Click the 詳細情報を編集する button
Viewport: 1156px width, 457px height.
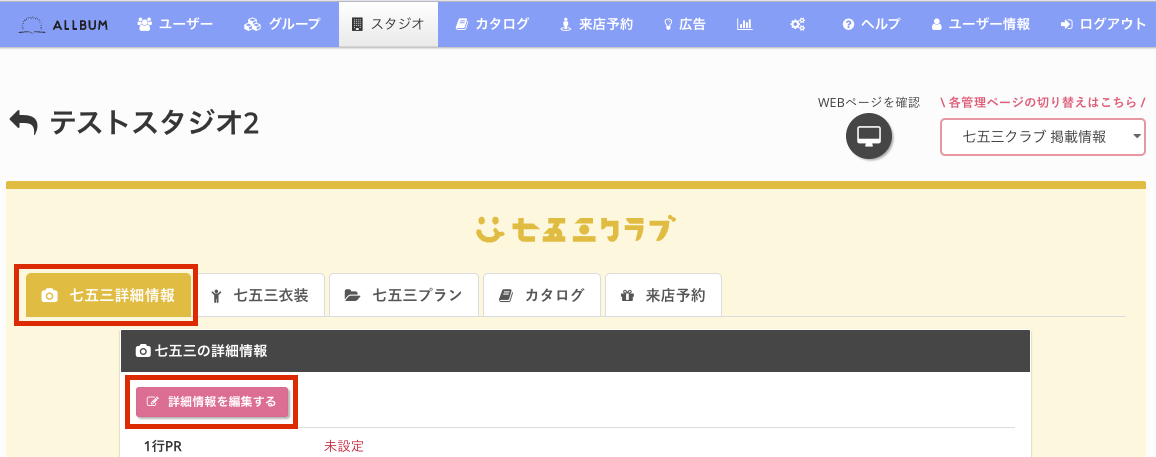tap(212, 402)
